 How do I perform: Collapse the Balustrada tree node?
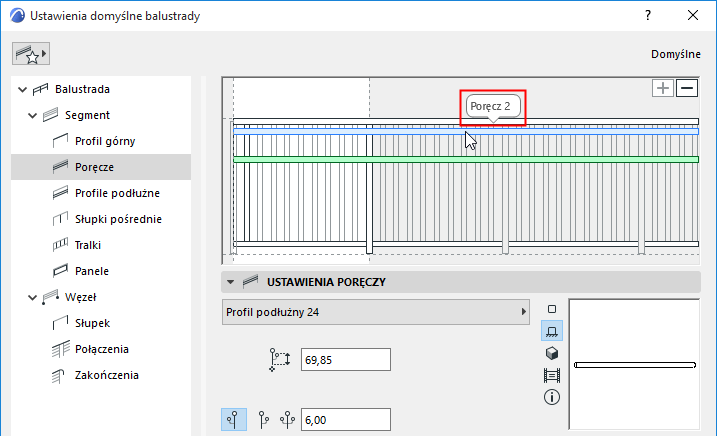tap(22, 89)
